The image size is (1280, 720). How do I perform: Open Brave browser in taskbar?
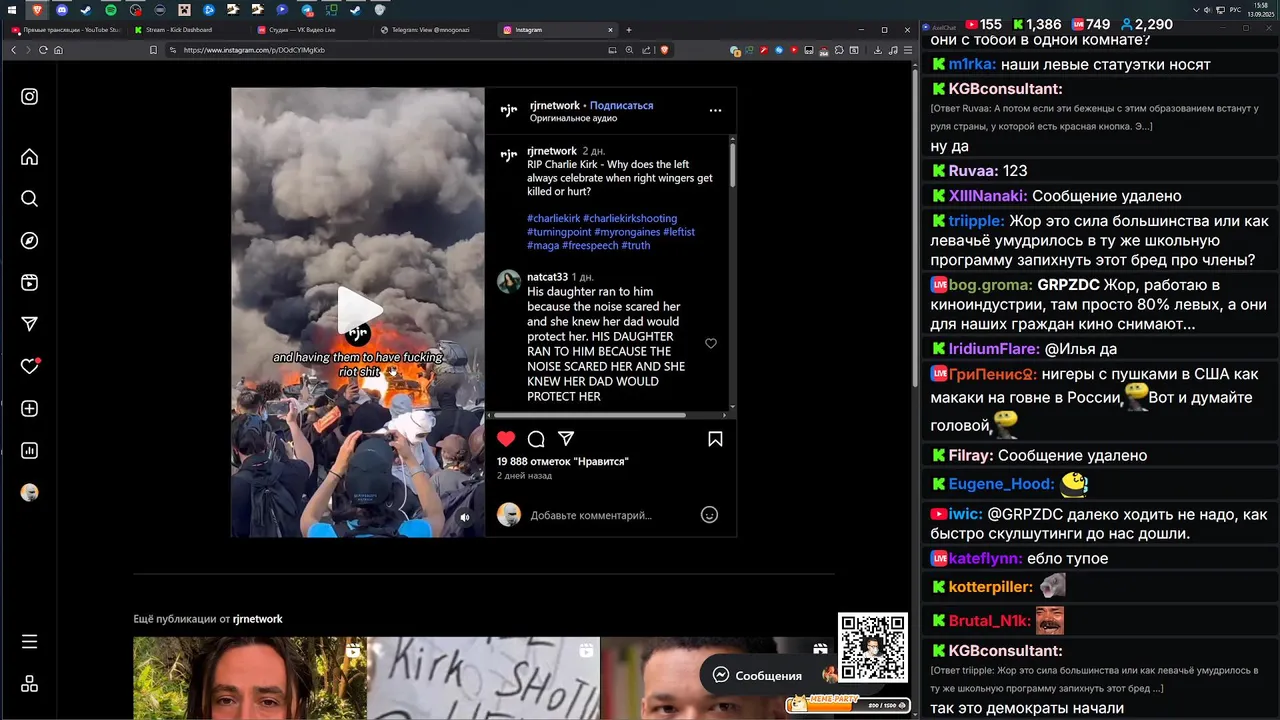tap(37, 10)
